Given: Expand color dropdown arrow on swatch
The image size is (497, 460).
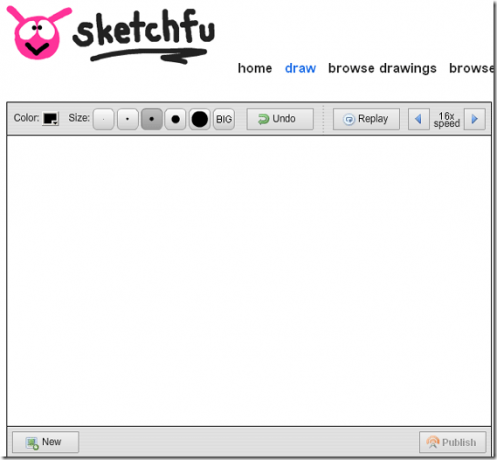Looking at the screenshot, I should (56, 123).
